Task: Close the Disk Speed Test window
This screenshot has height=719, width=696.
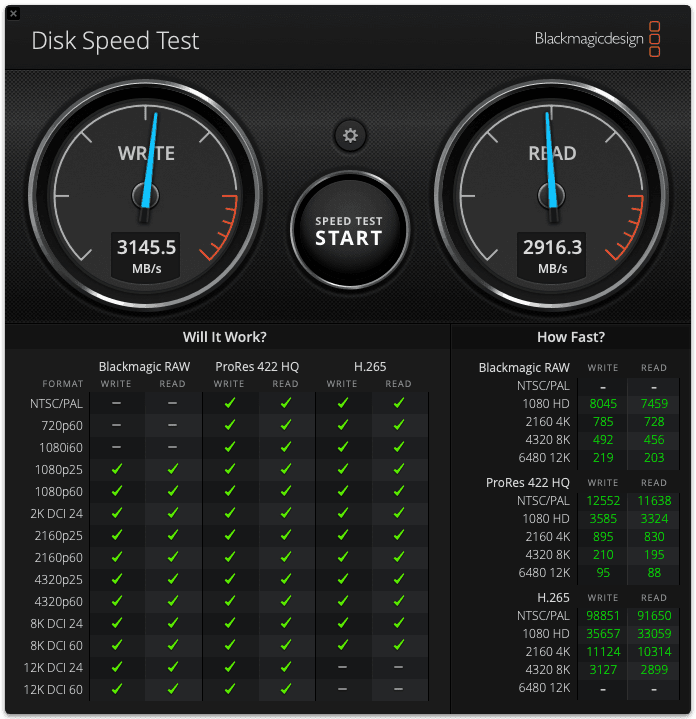Action: 13,13
